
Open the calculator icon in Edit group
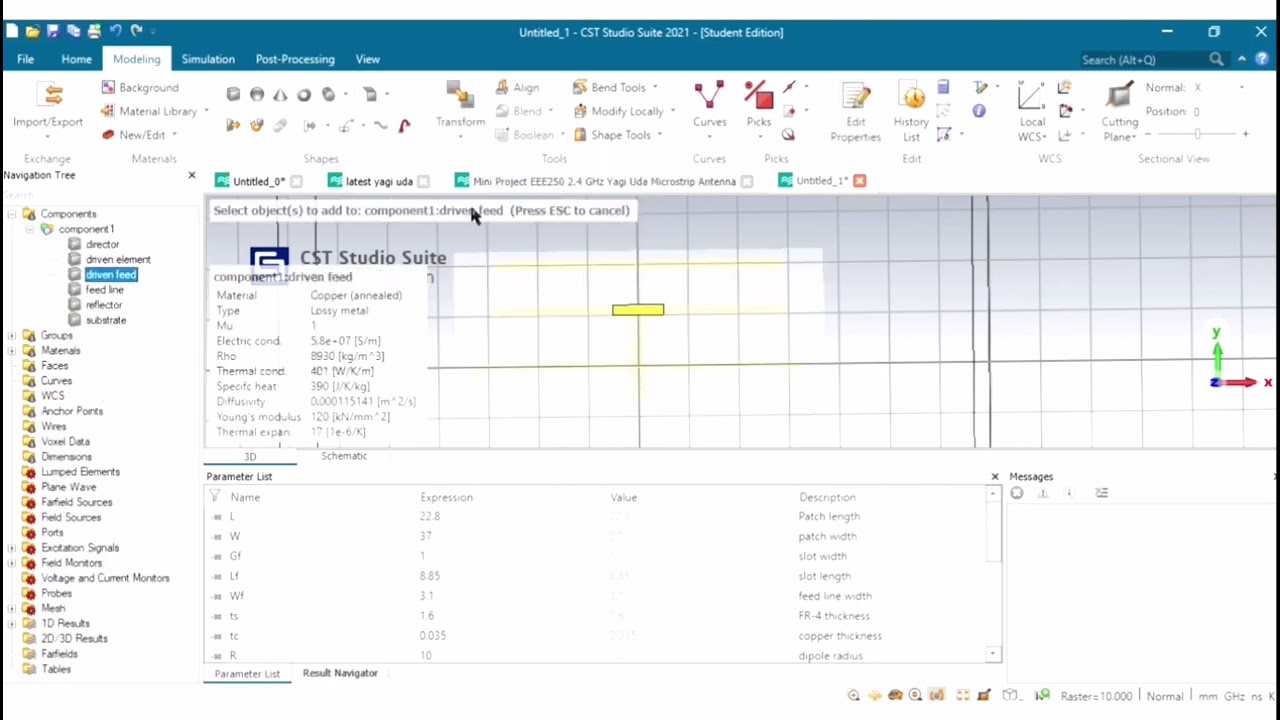pyautogui.click(x=943, y=88)
